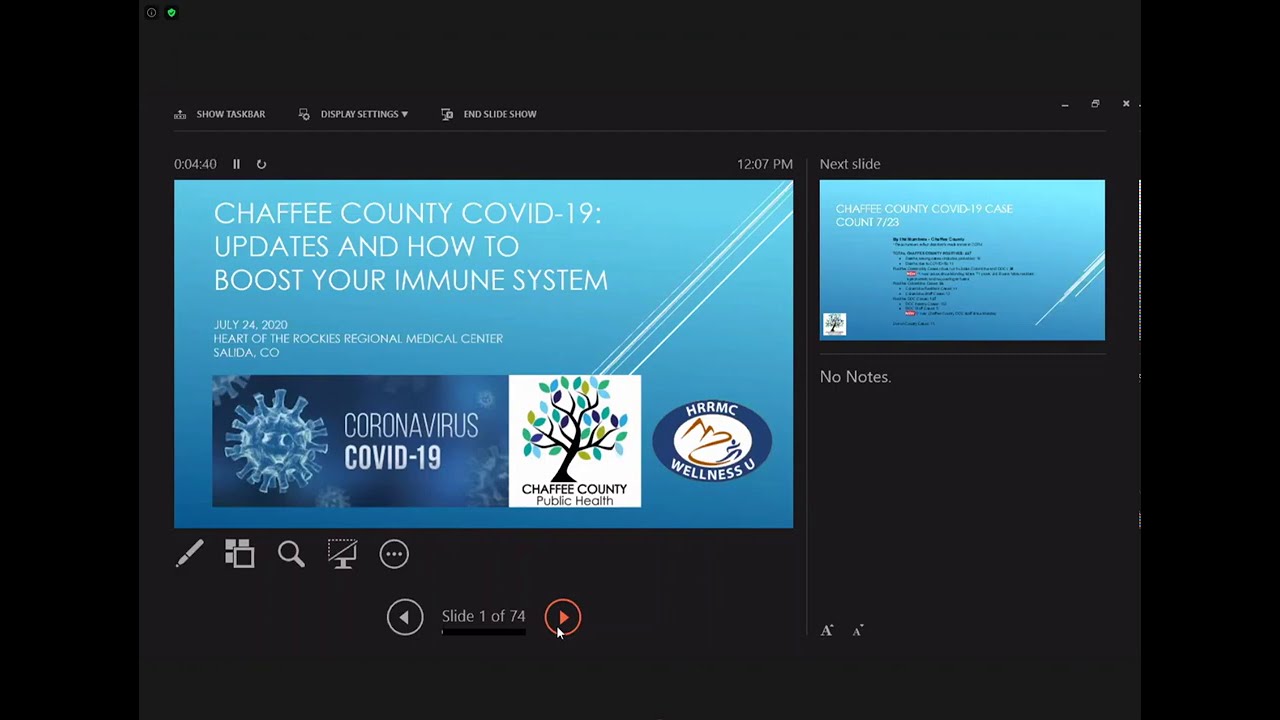The height and width of the screenshot is (720, 1280).
Task: Advance to the next slide
Action: (563, 617)
